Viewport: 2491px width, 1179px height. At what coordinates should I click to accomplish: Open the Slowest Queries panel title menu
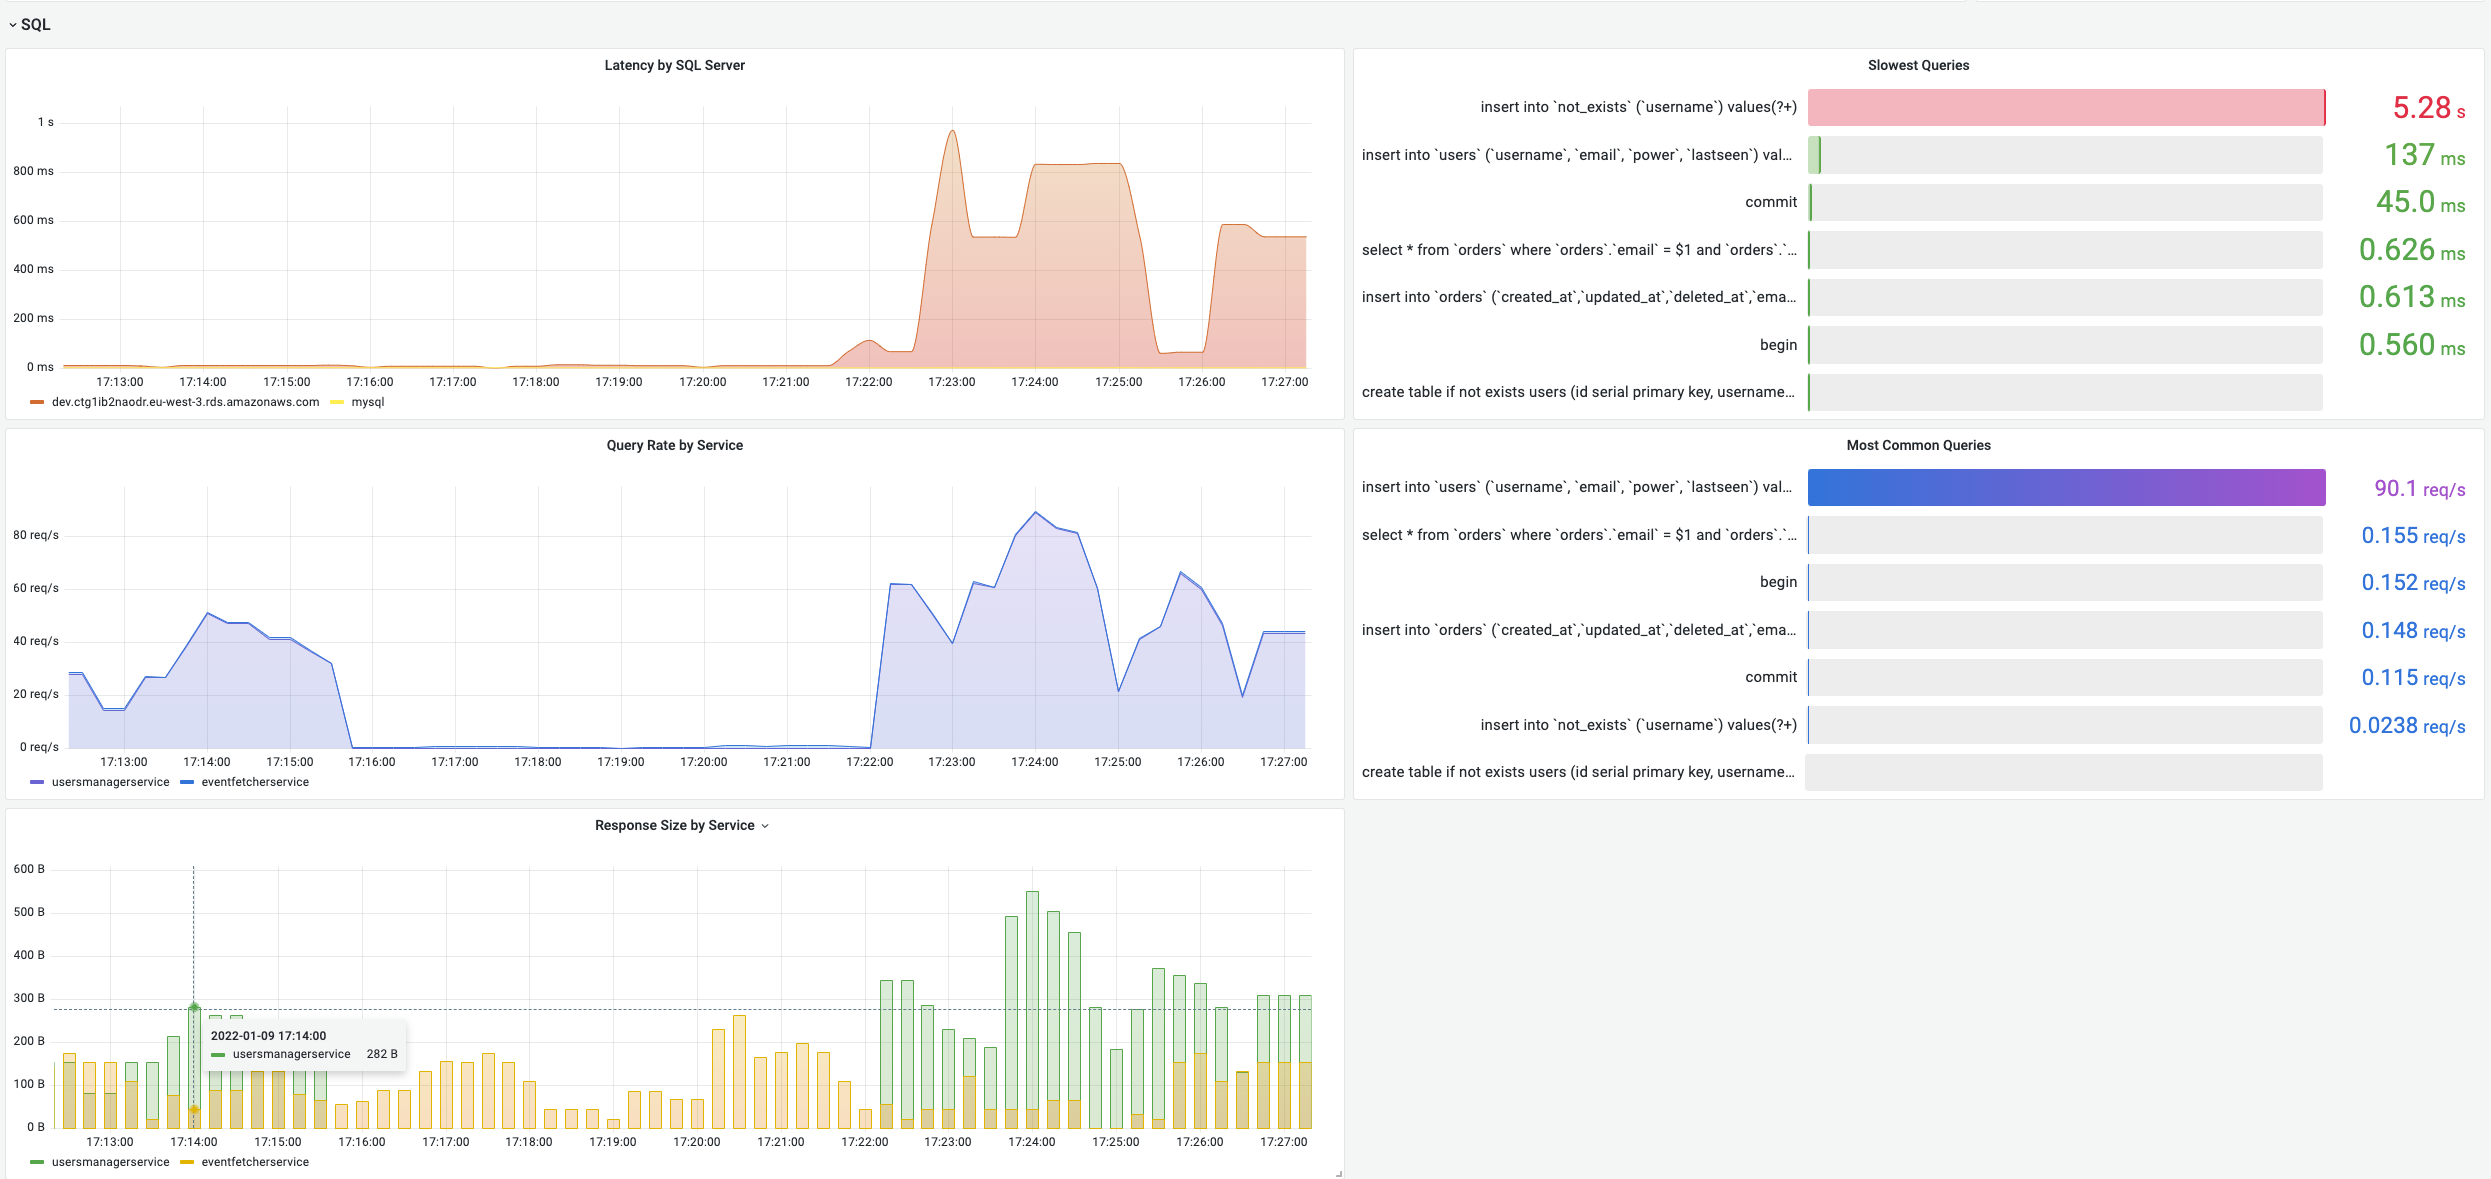pyautogui.click(x=1917, y=65)
